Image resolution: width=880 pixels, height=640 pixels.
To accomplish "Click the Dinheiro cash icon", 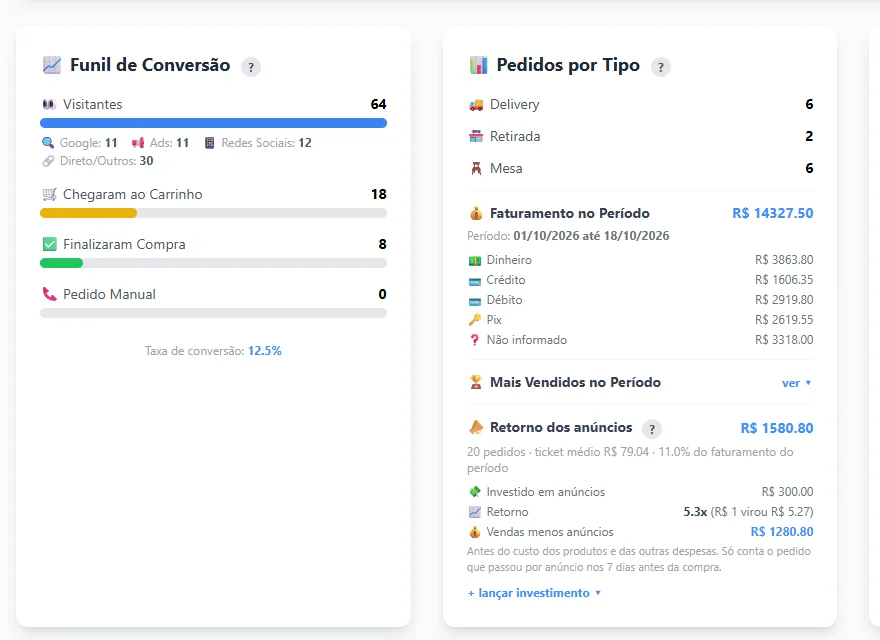I will tap(475, 260).
